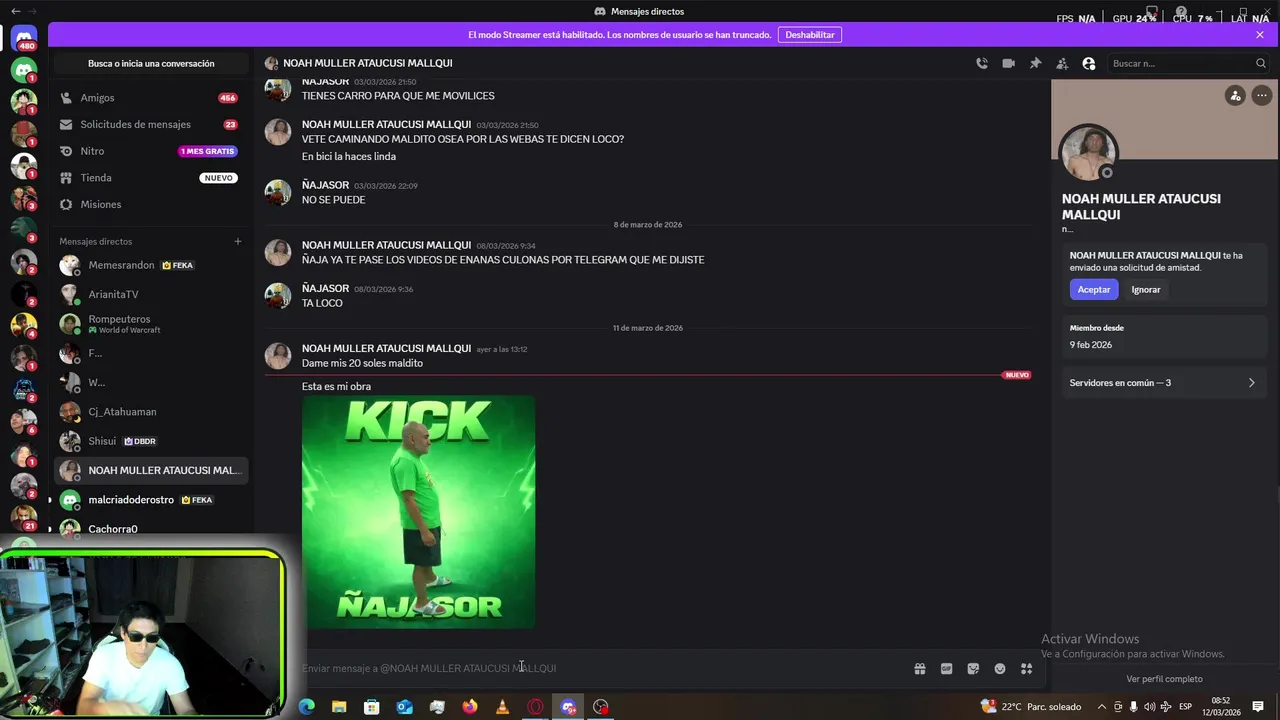The image size is (1280, 720).
Task: Dismiss the Streamer mode banner
Action: [x=1260, y=35]
